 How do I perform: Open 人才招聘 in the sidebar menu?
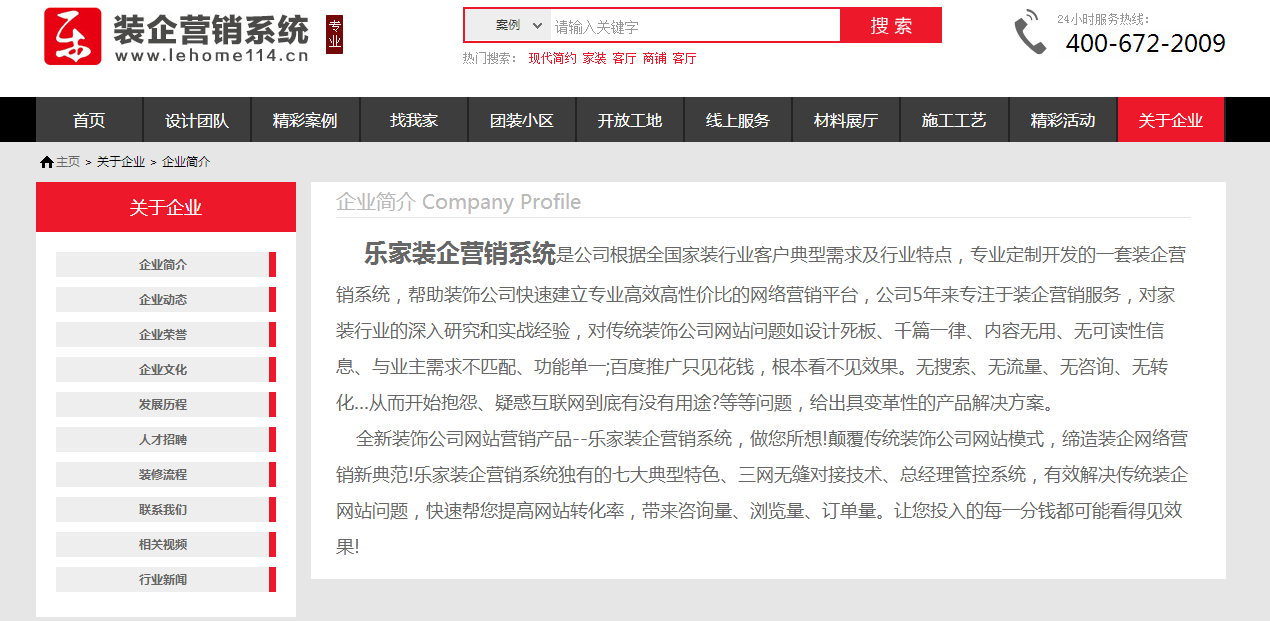pyautogui.click(x=164, y=440)
